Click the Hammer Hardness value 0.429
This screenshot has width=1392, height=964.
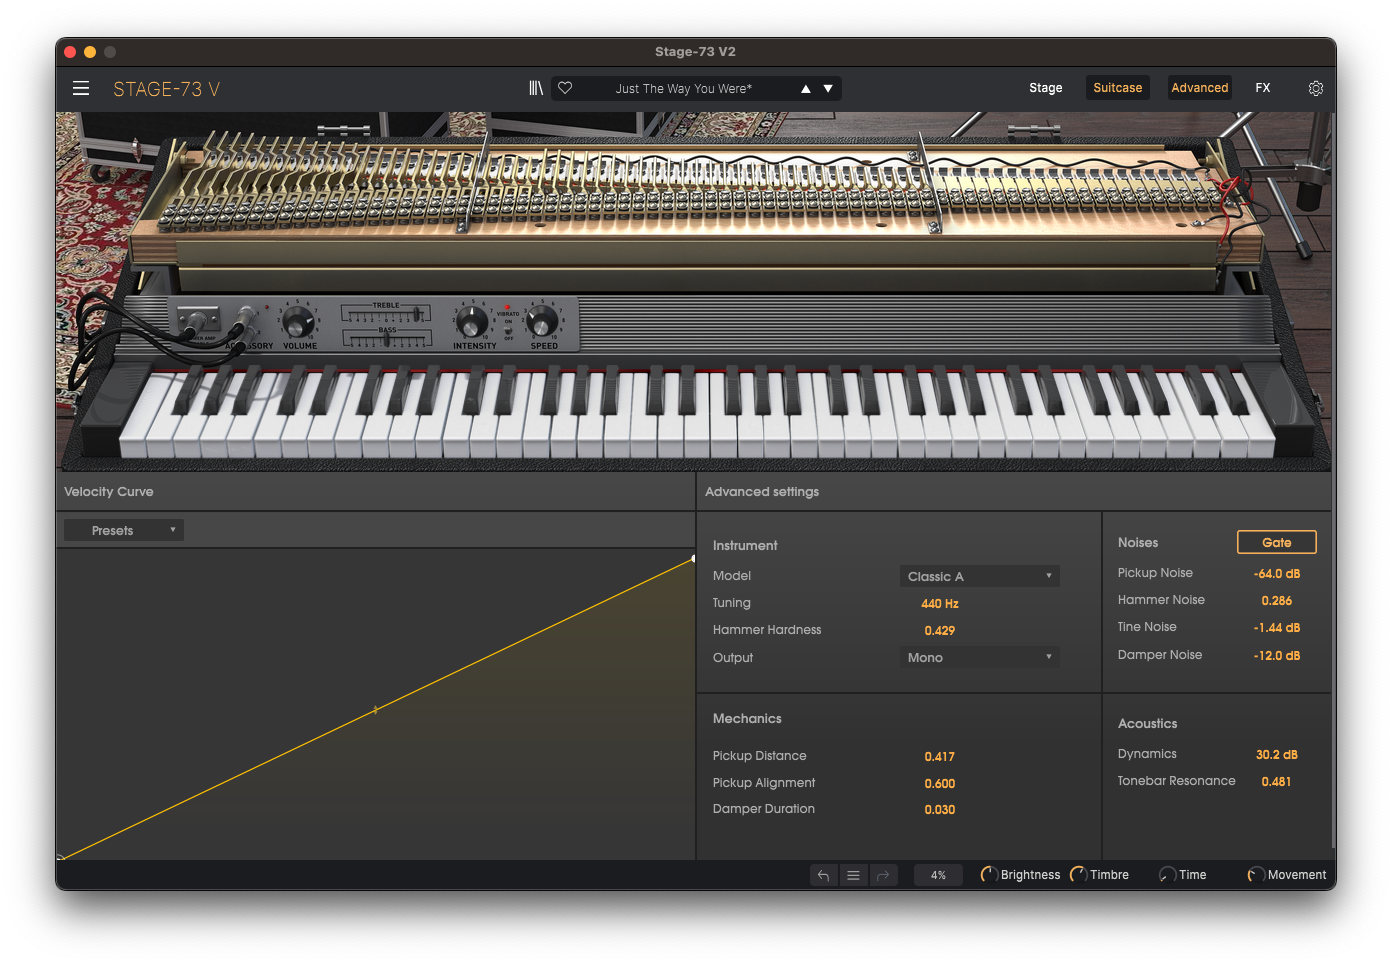tap(940, 631)
